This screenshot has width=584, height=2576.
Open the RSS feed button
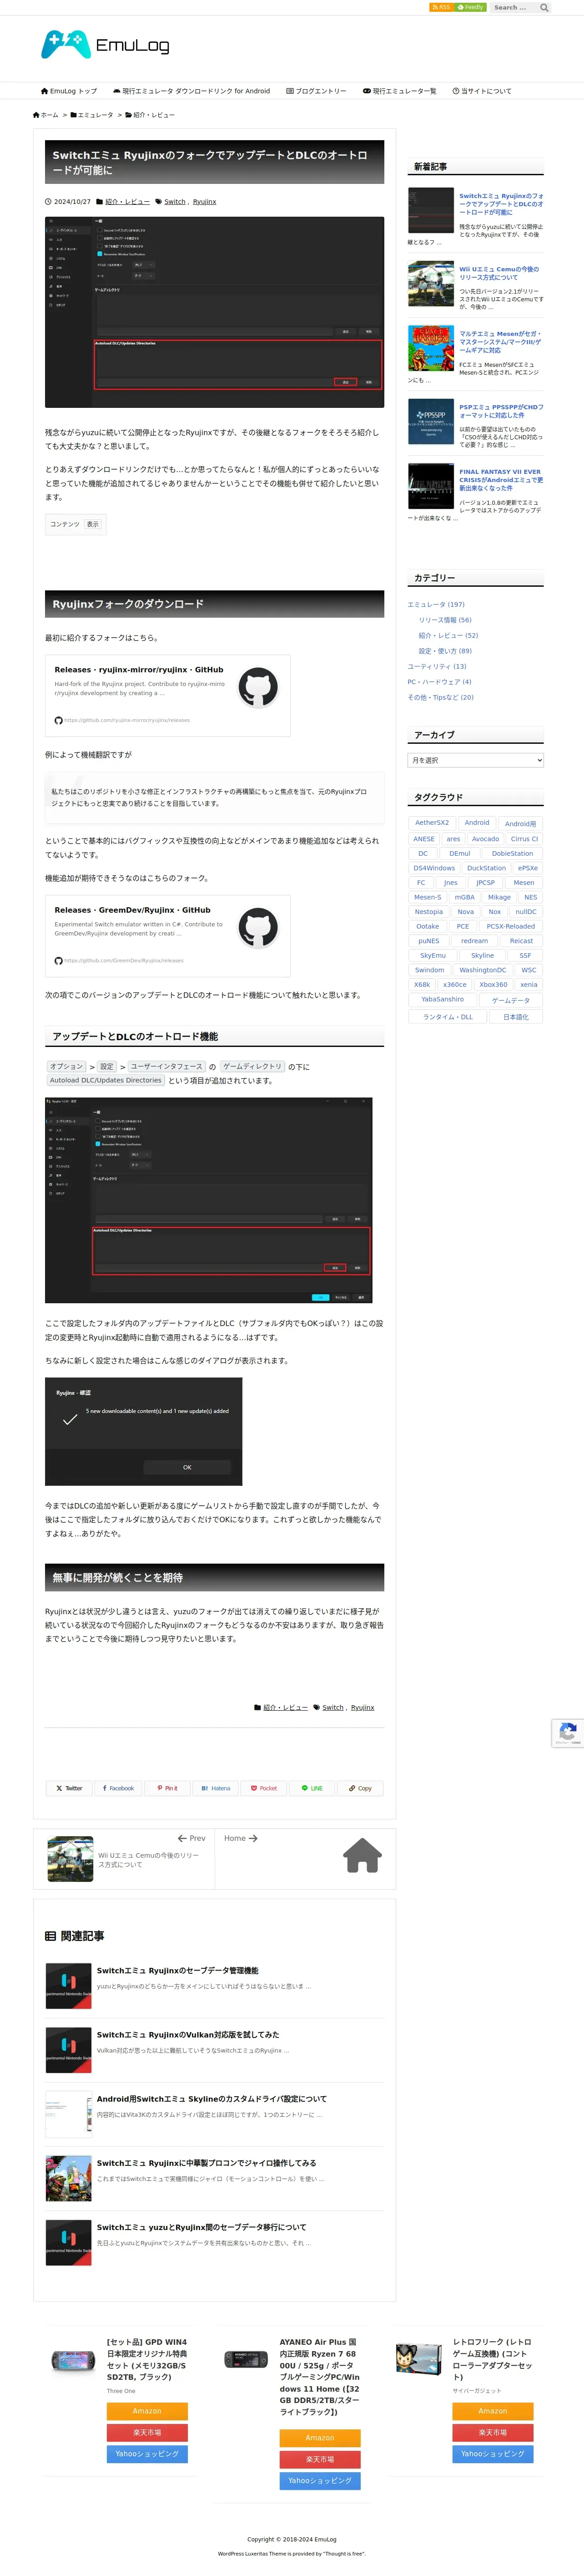441,7
